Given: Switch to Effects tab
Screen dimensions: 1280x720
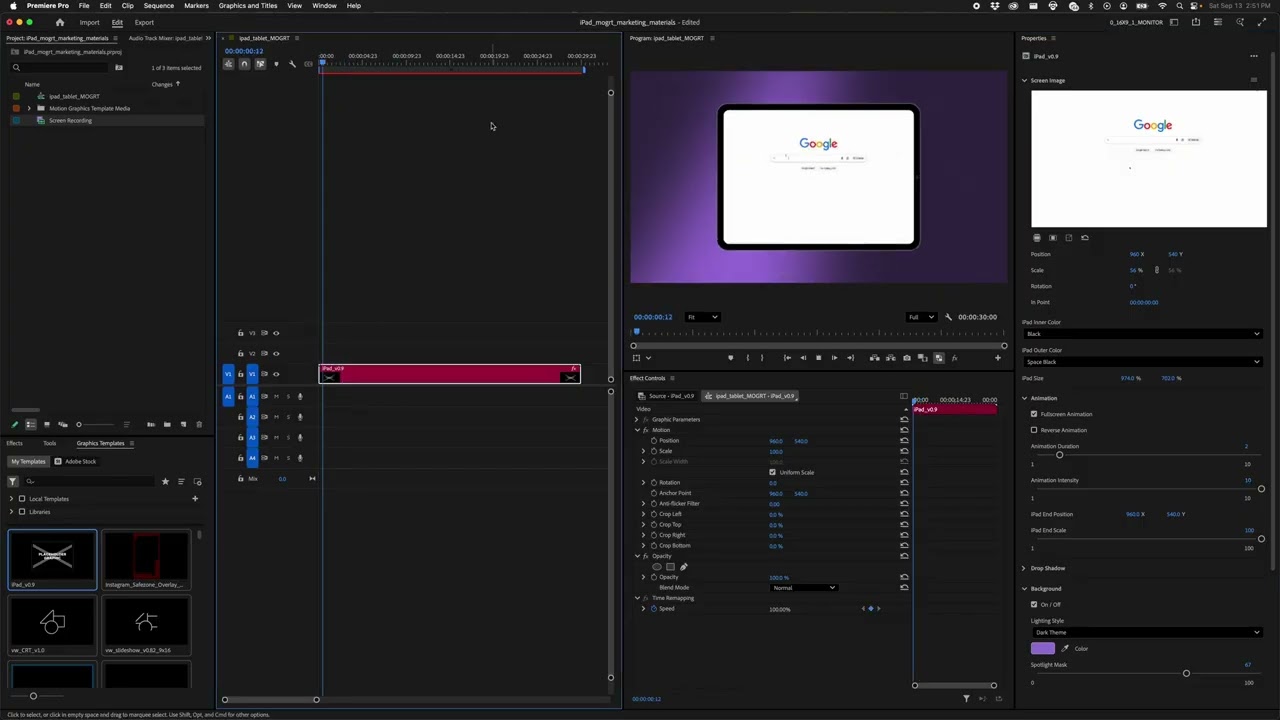Looking at the screenshot, I should coord(14,443).
